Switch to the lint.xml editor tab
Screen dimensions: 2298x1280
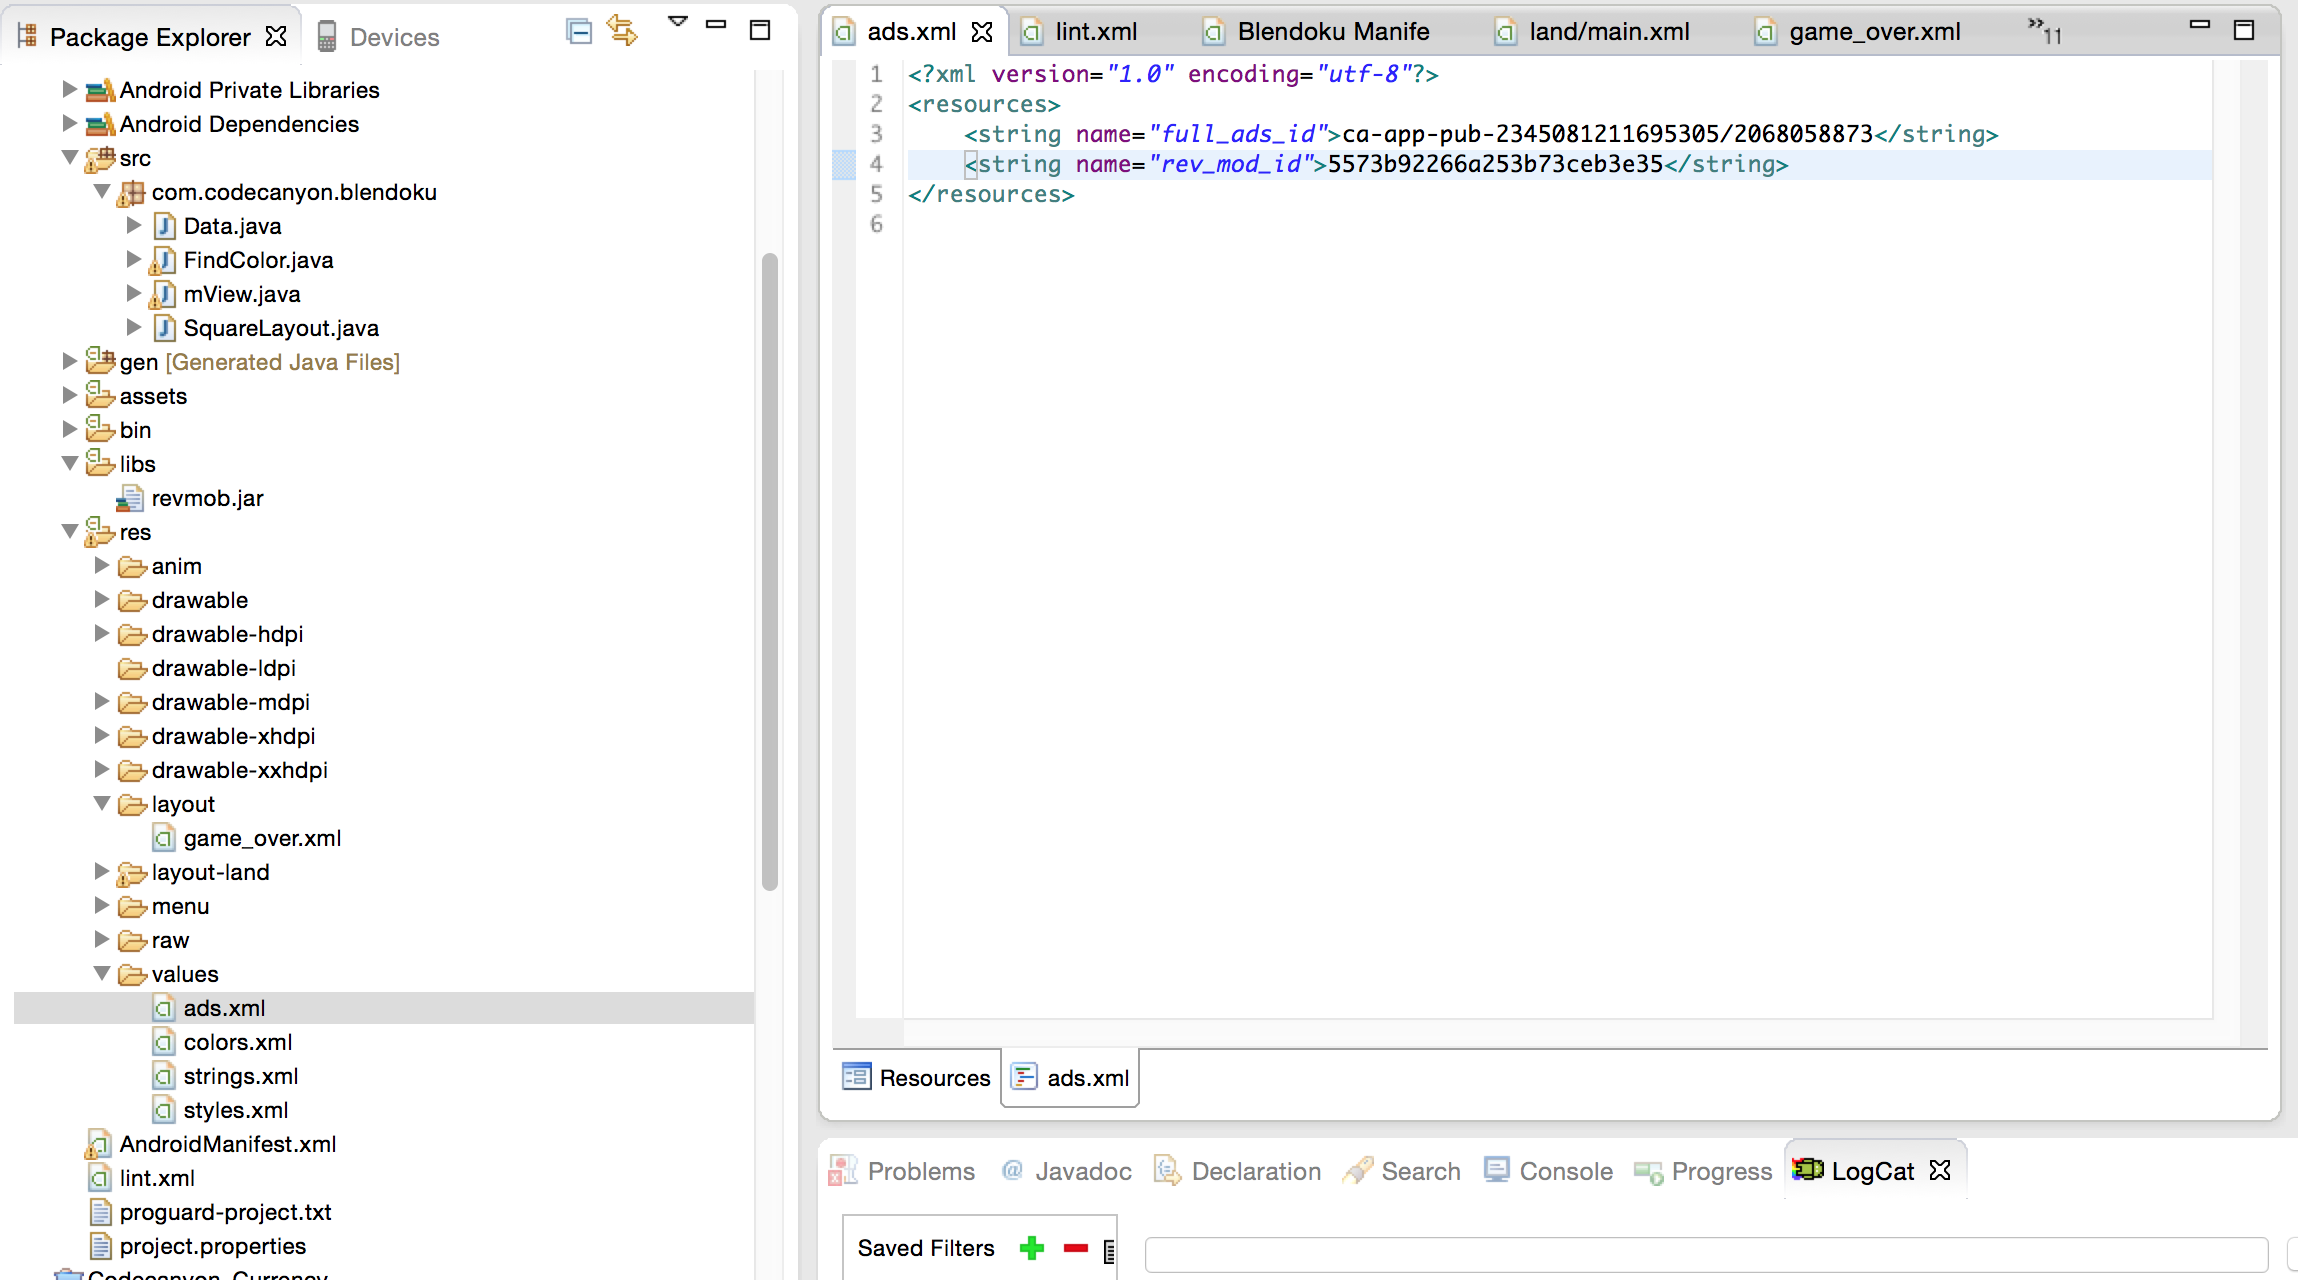tap(1095, 32)
